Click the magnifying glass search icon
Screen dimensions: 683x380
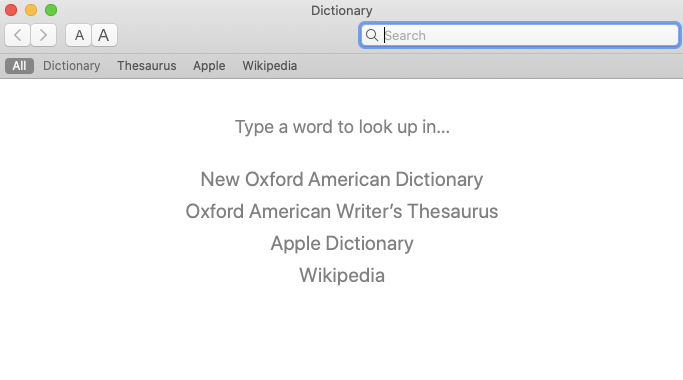pyautogui.click(x=372, y=35)
